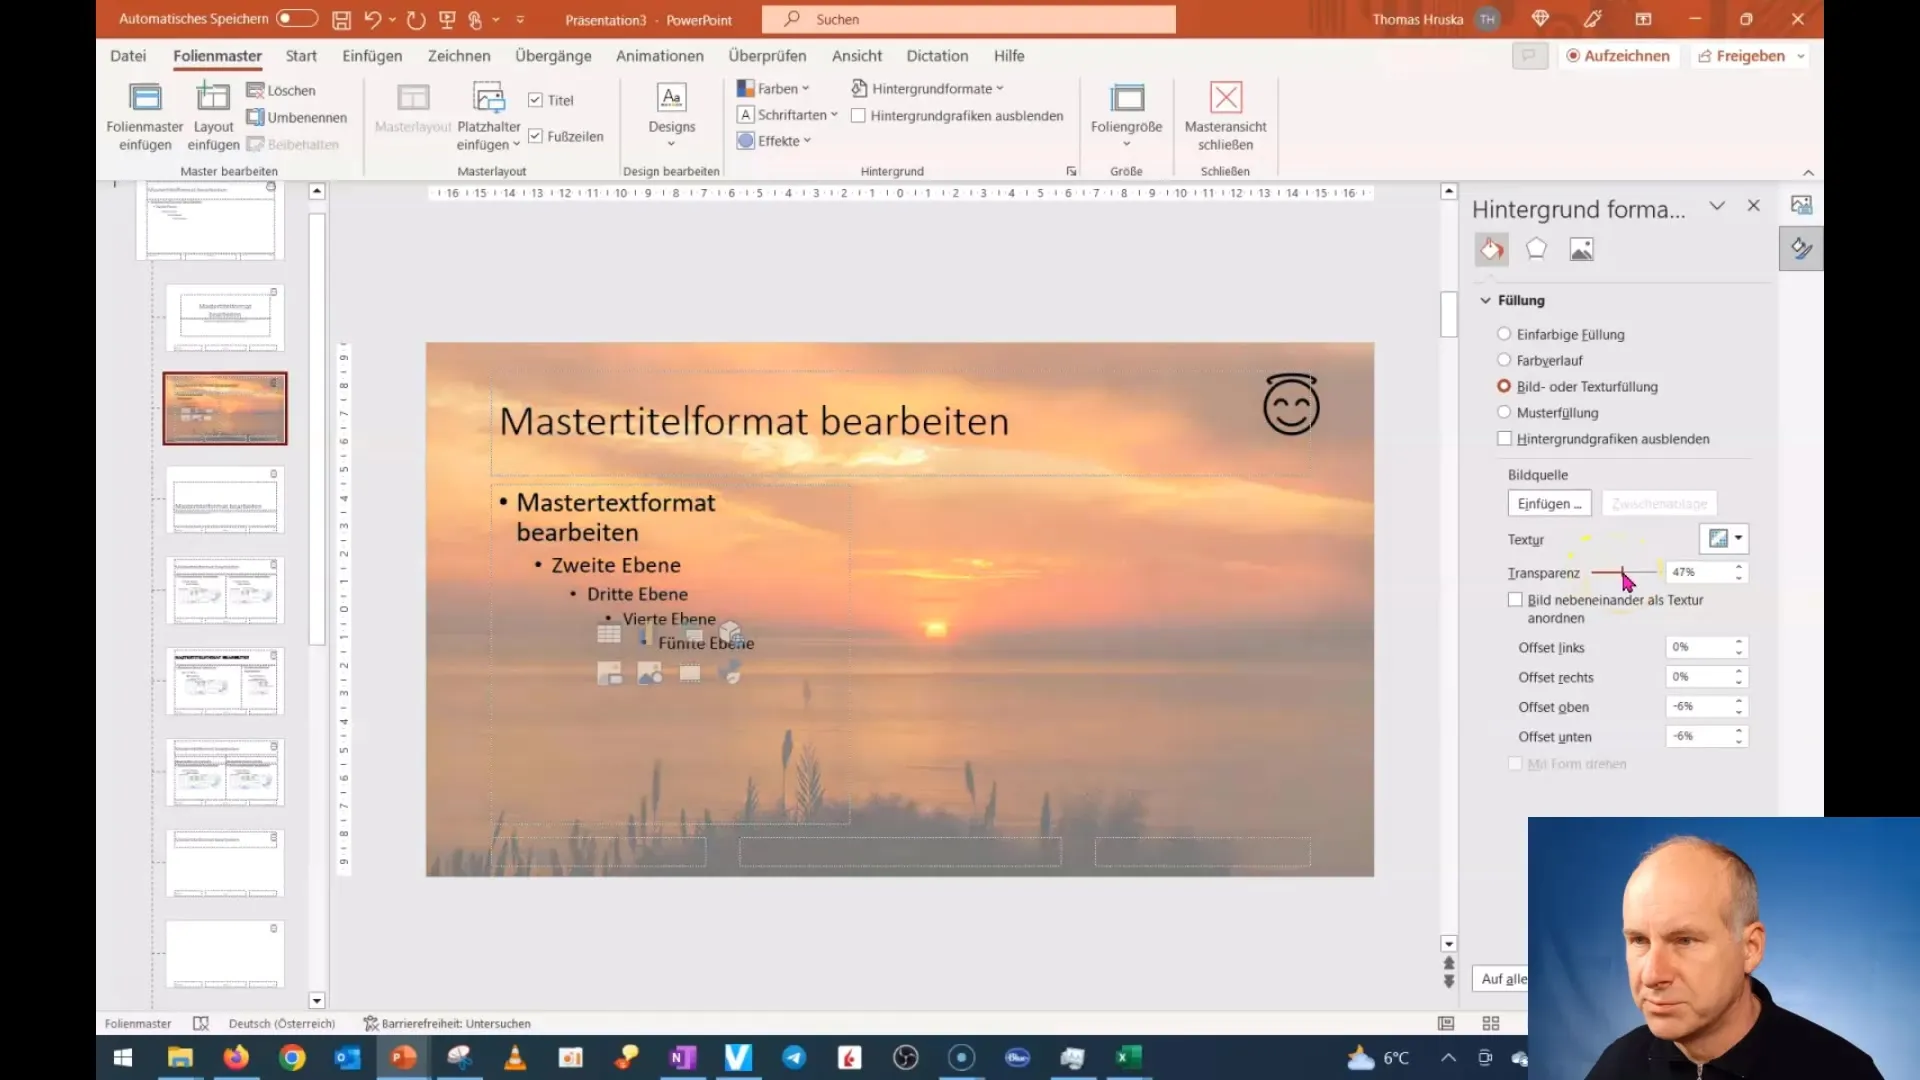1920x1080 pixels.
Task: Click the Einfügen button in Bildquelle
Action: tap(1549, 502)
